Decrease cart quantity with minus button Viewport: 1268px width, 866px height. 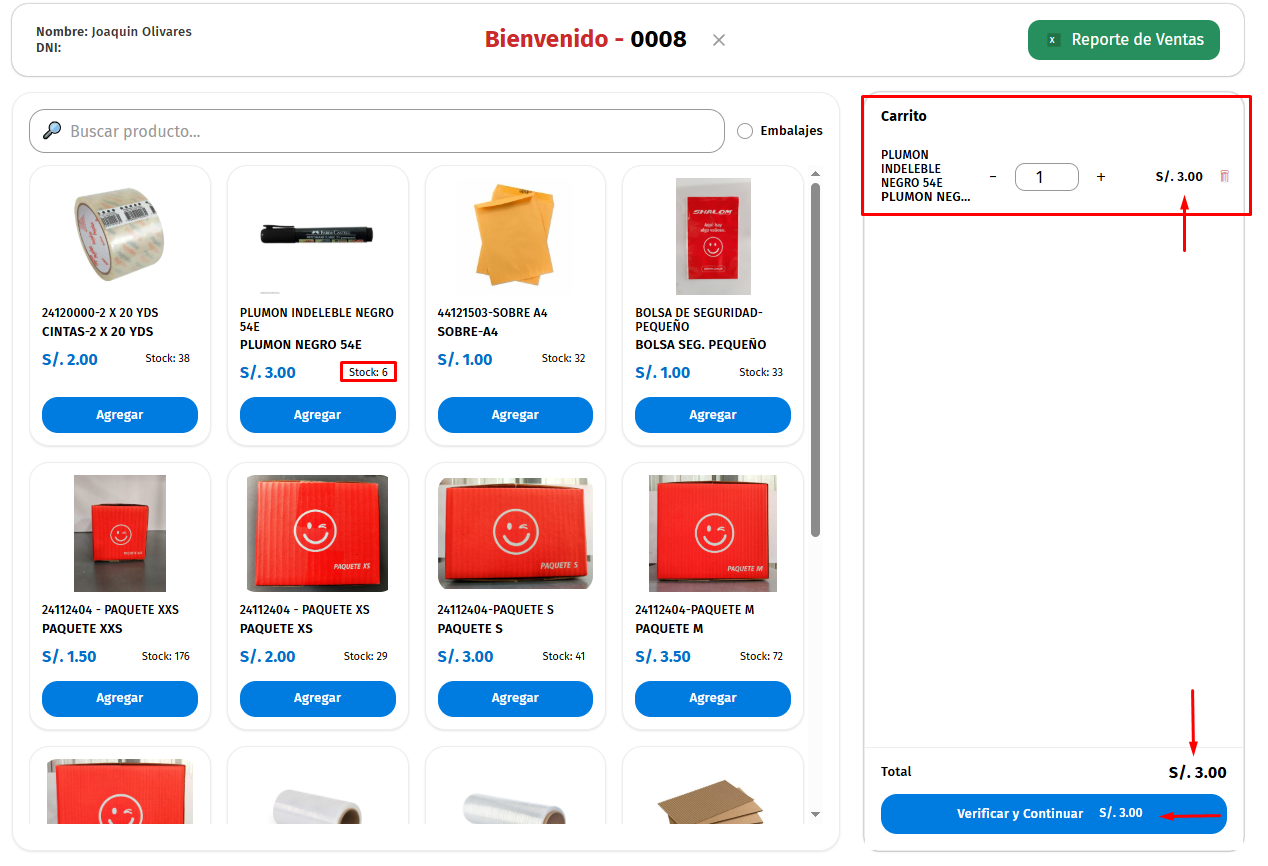[x=993, y=177]
